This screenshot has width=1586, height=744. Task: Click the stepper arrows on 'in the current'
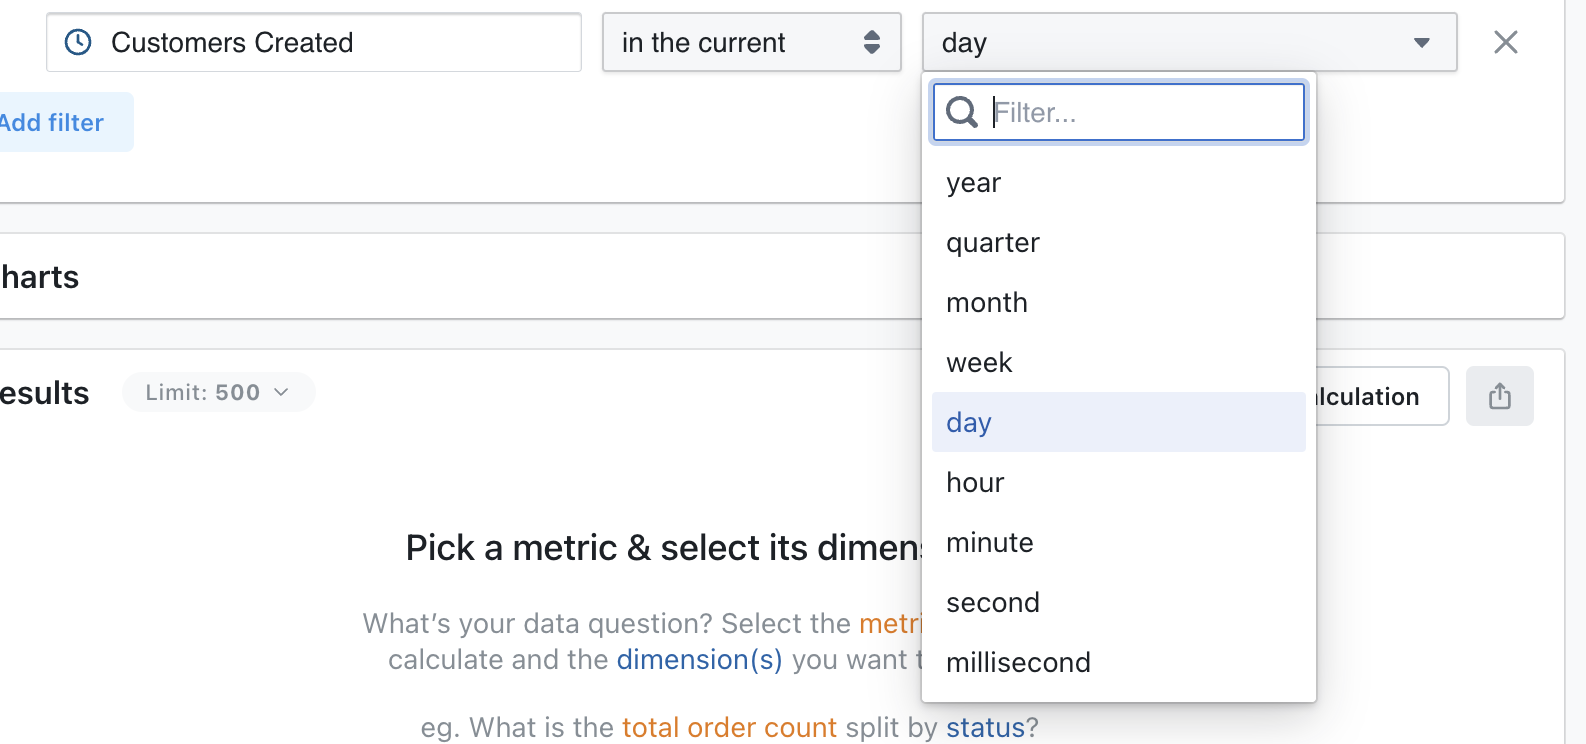point(874,42)
